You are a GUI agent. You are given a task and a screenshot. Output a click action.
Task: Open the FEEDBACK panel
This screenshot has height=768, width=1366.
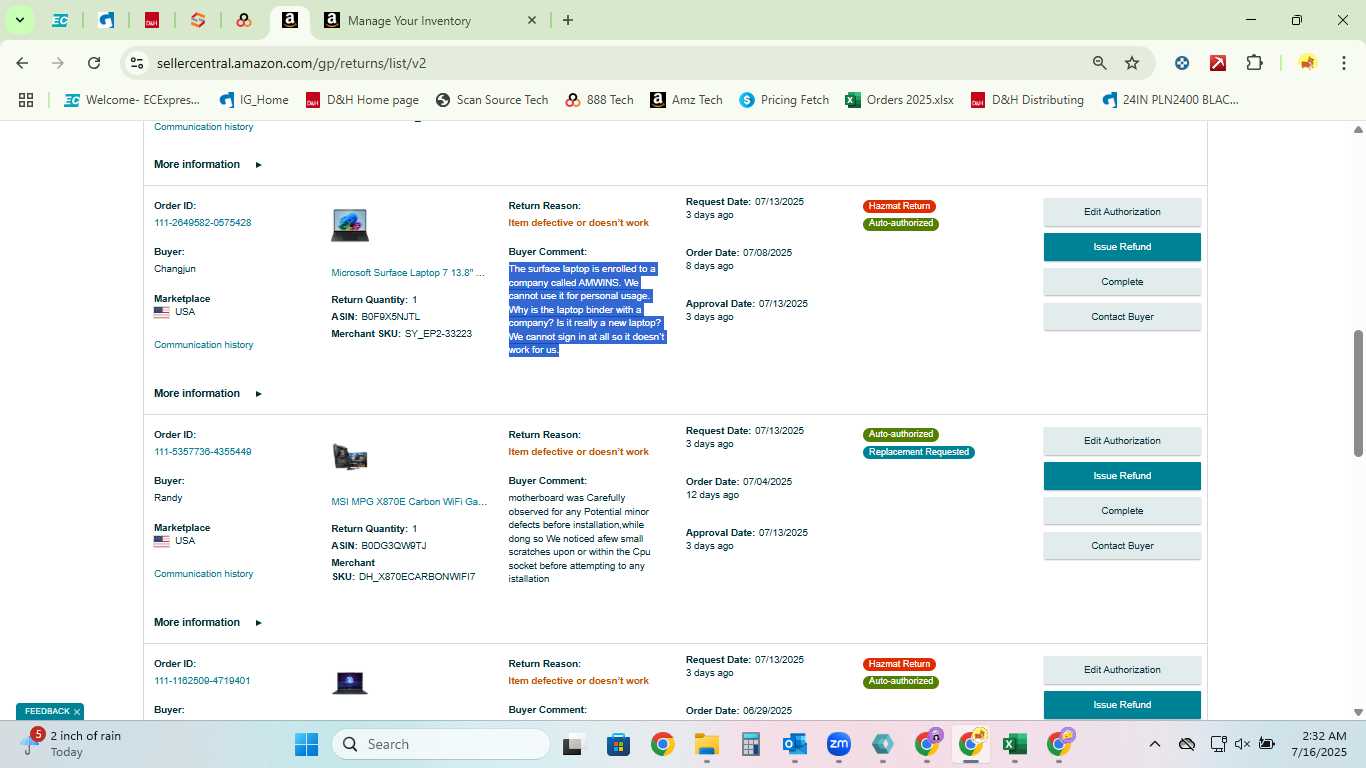click(47, 712)
